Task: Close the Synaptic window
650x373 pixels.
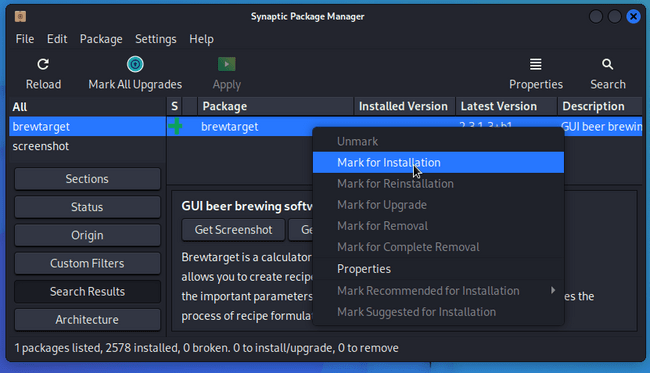Action: pos(633,17)
